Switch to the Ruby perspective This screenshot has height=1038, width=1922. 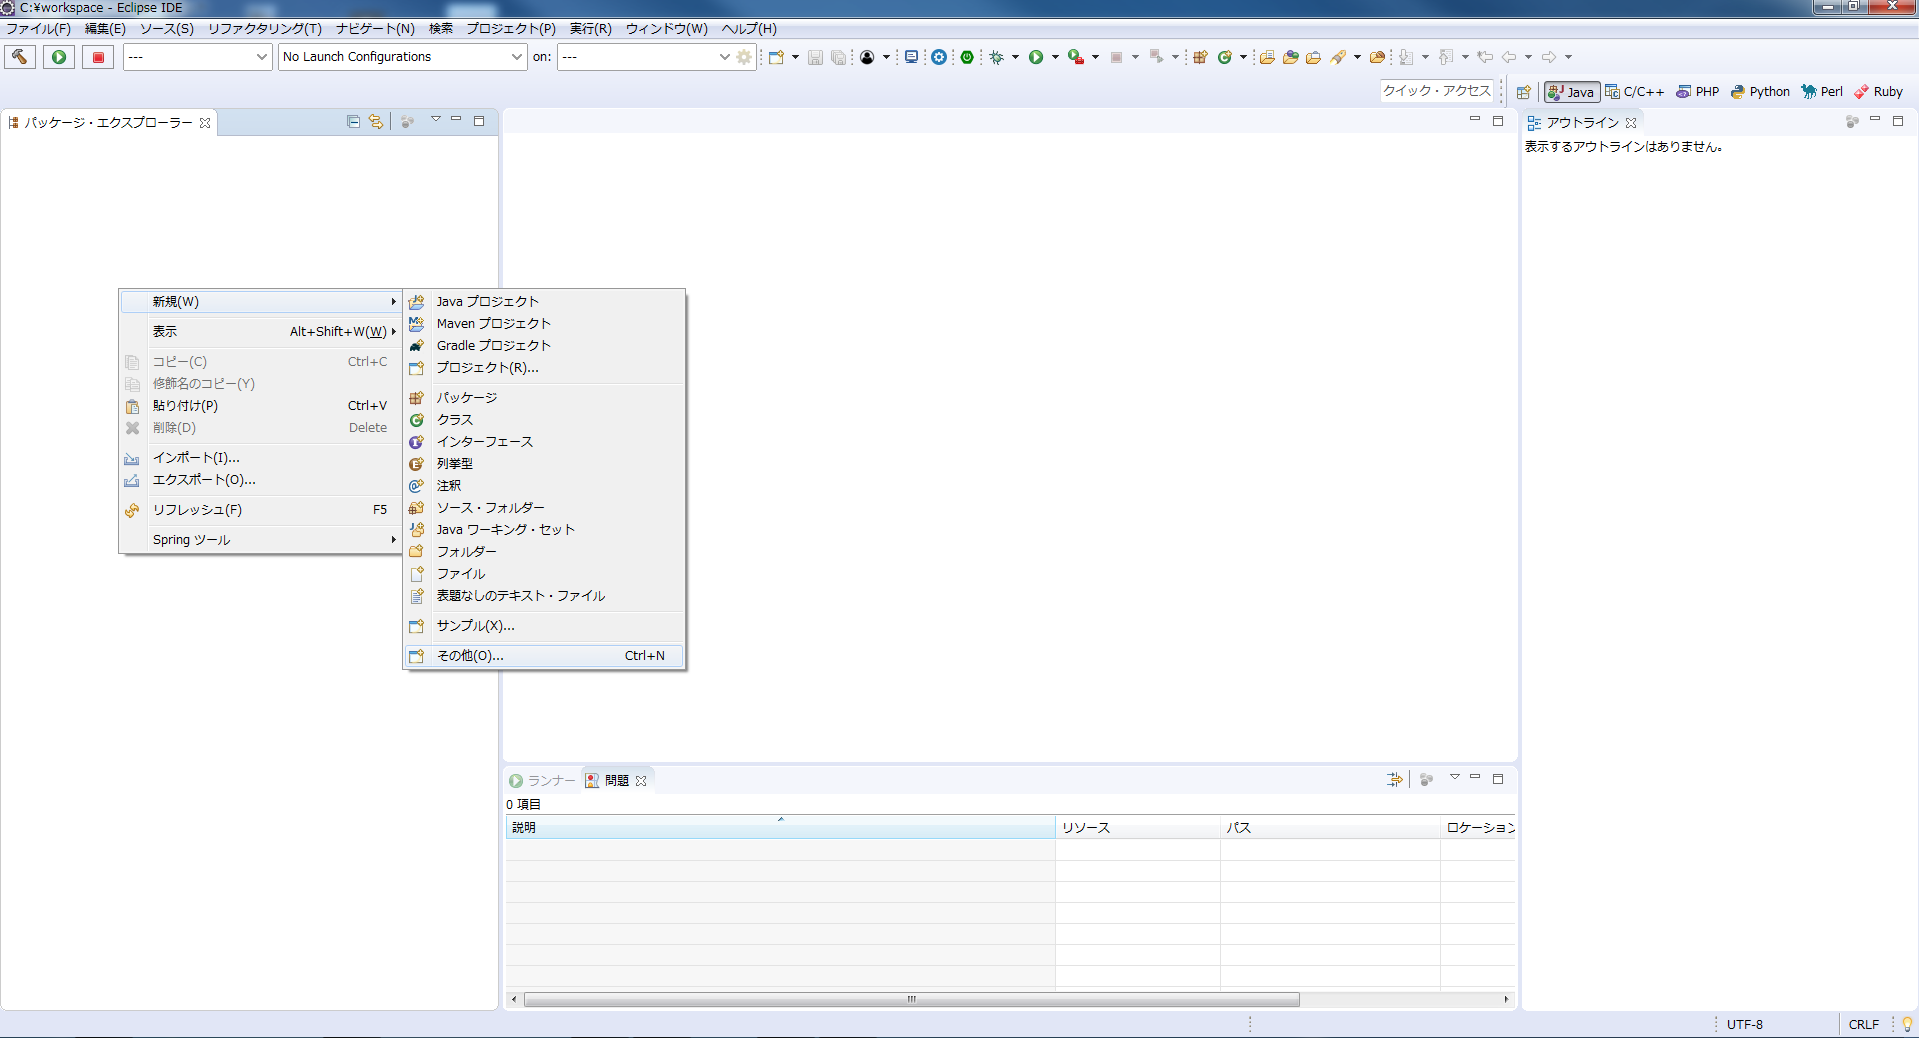[x=1878, y=92]
